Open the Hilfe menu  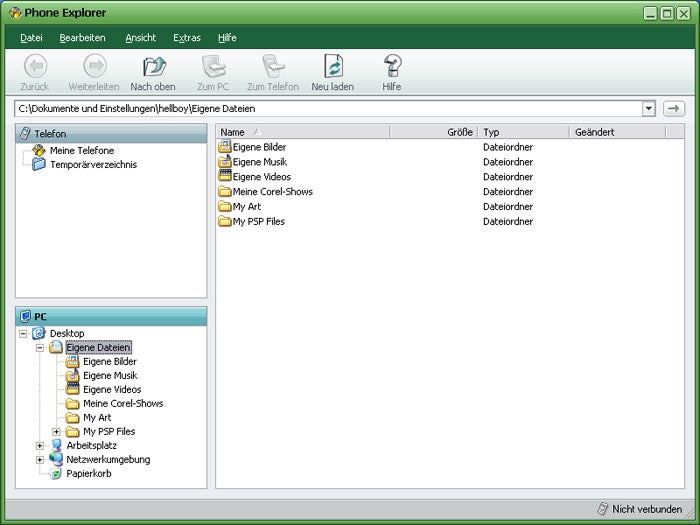[227, 38]
